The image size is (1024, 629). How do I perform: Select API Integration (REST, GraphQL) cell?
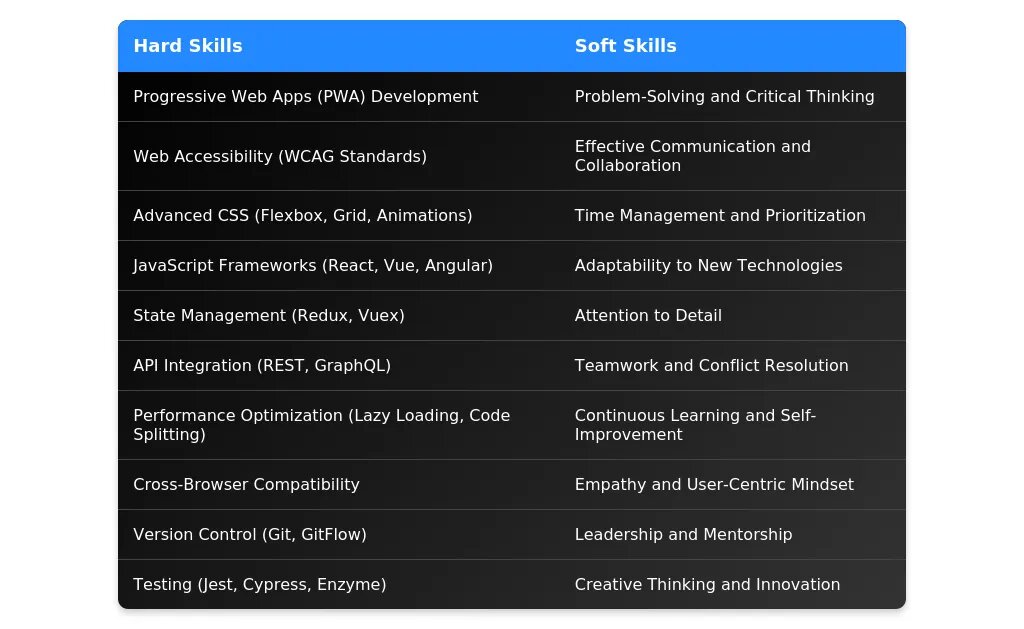(x=262, y=366)
